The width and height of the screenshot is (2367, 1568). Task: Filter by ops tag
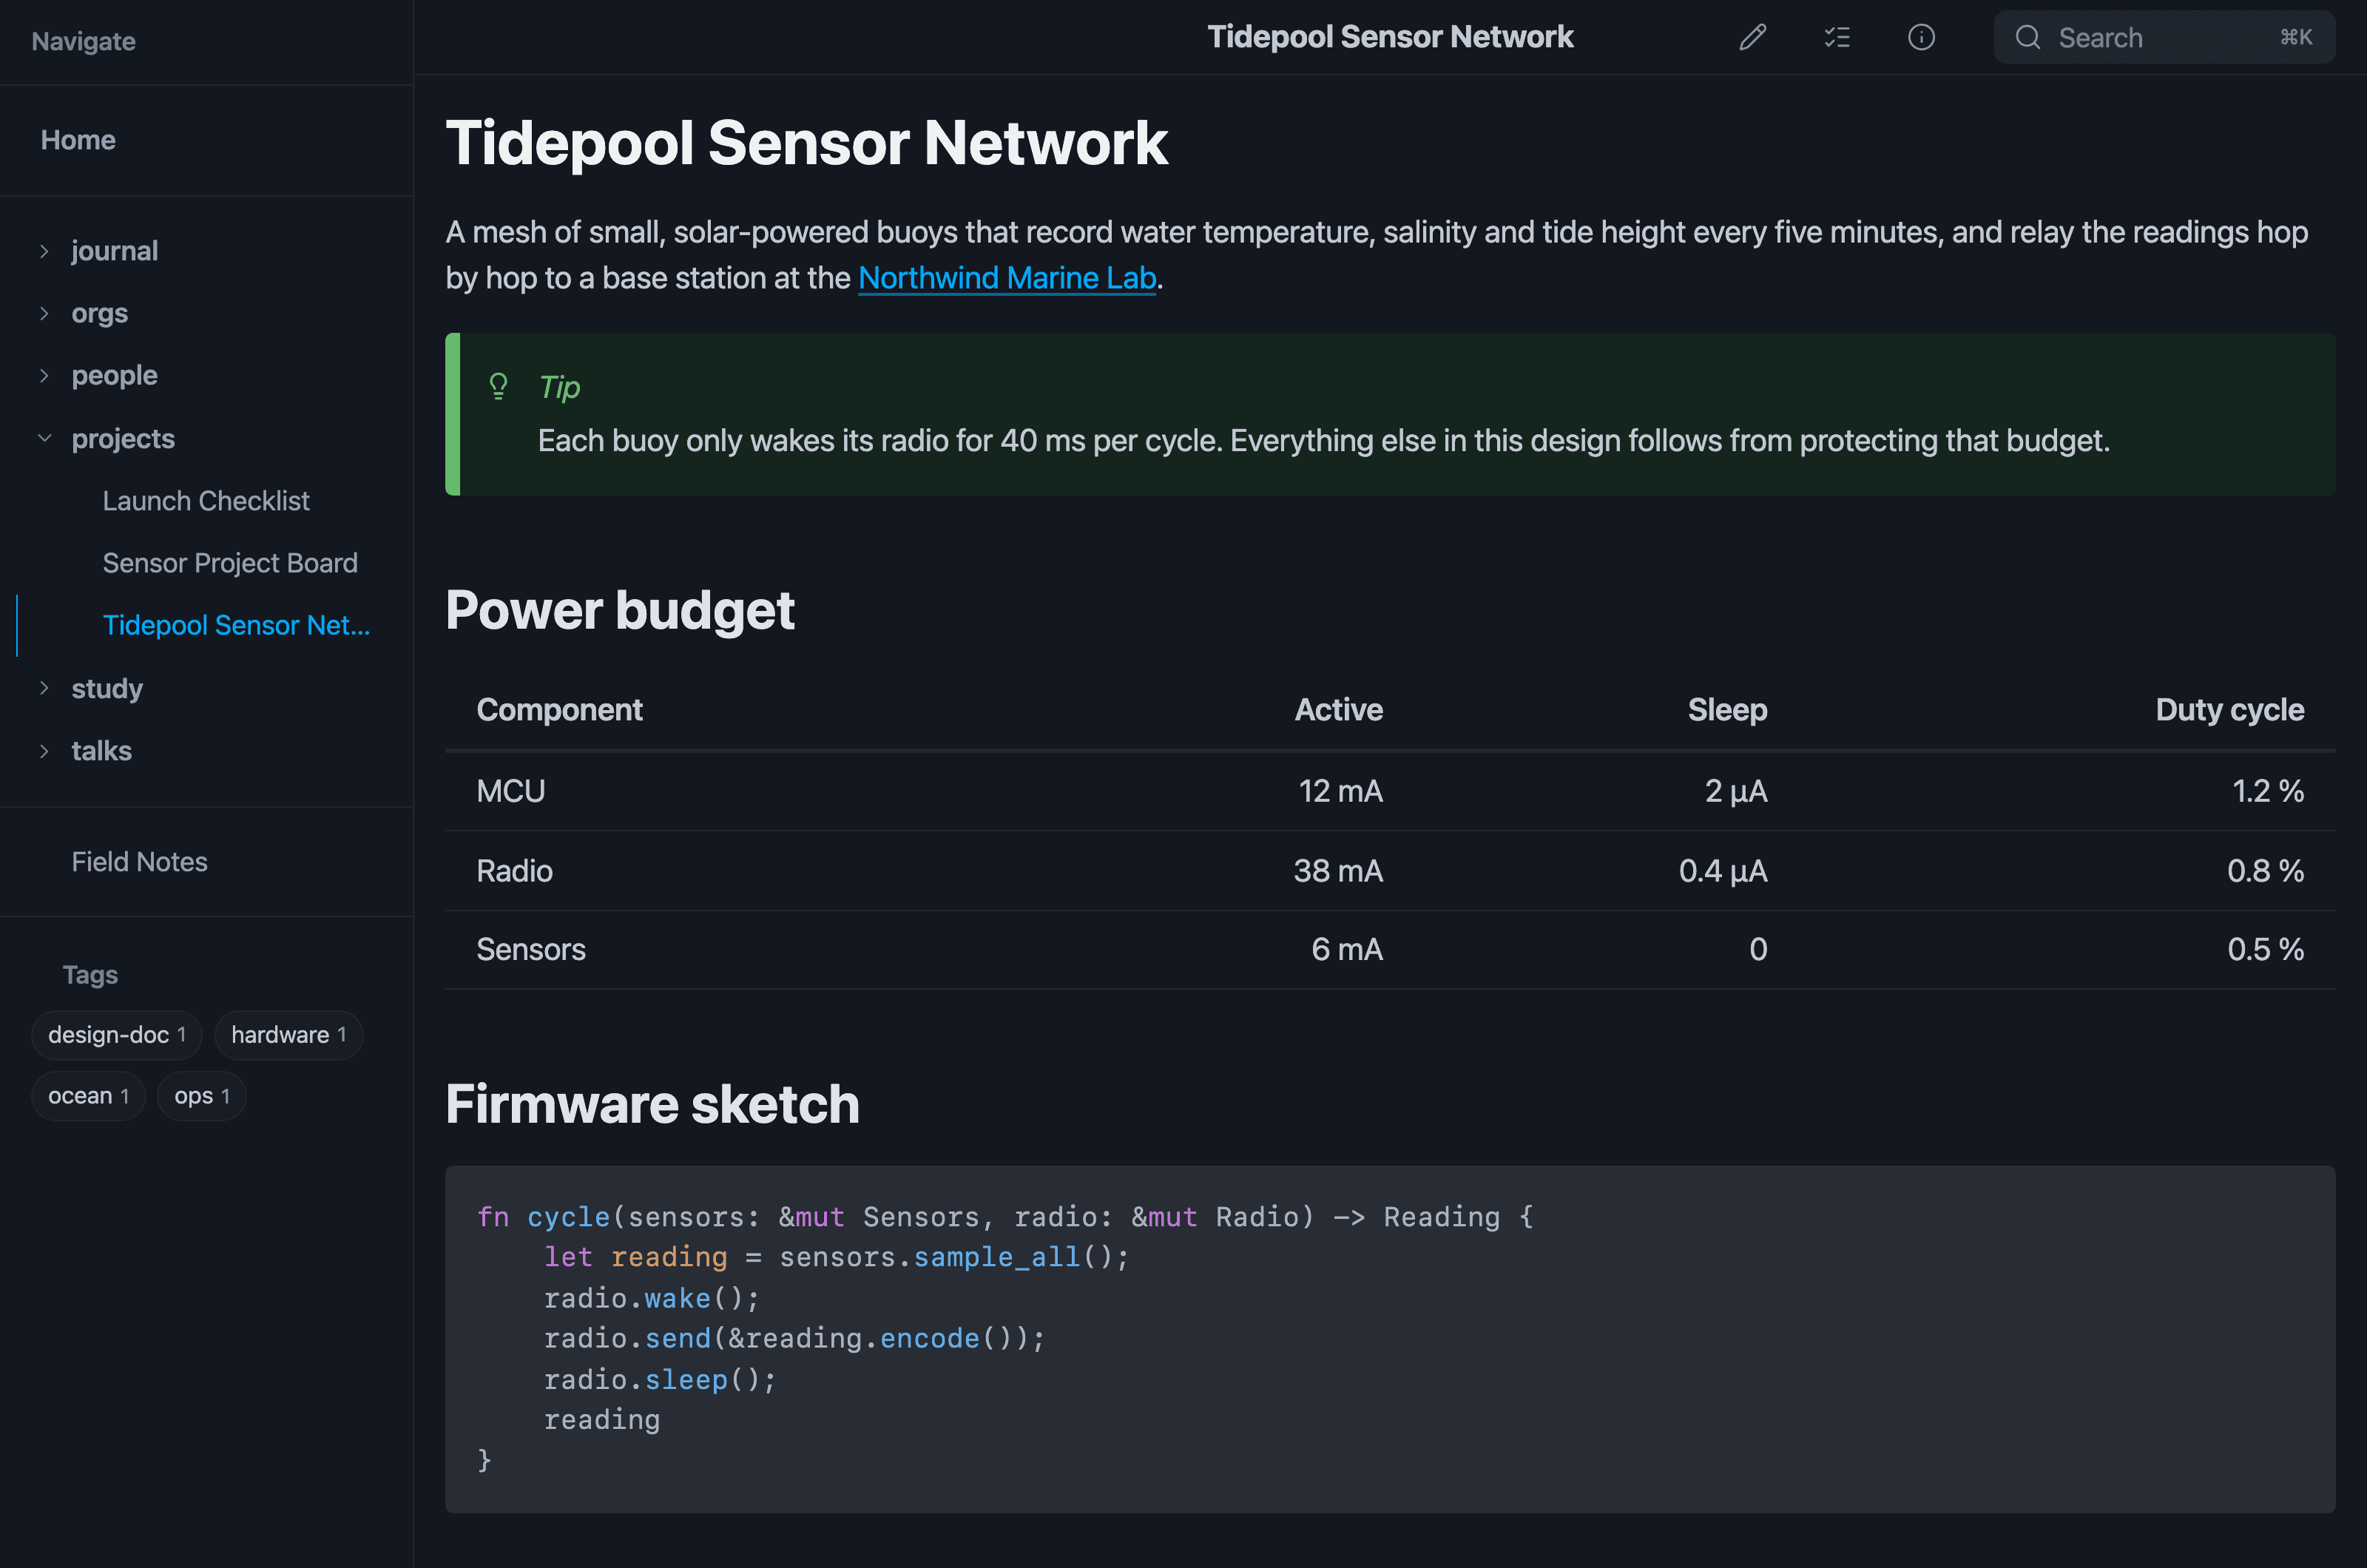pos(202,1096)
